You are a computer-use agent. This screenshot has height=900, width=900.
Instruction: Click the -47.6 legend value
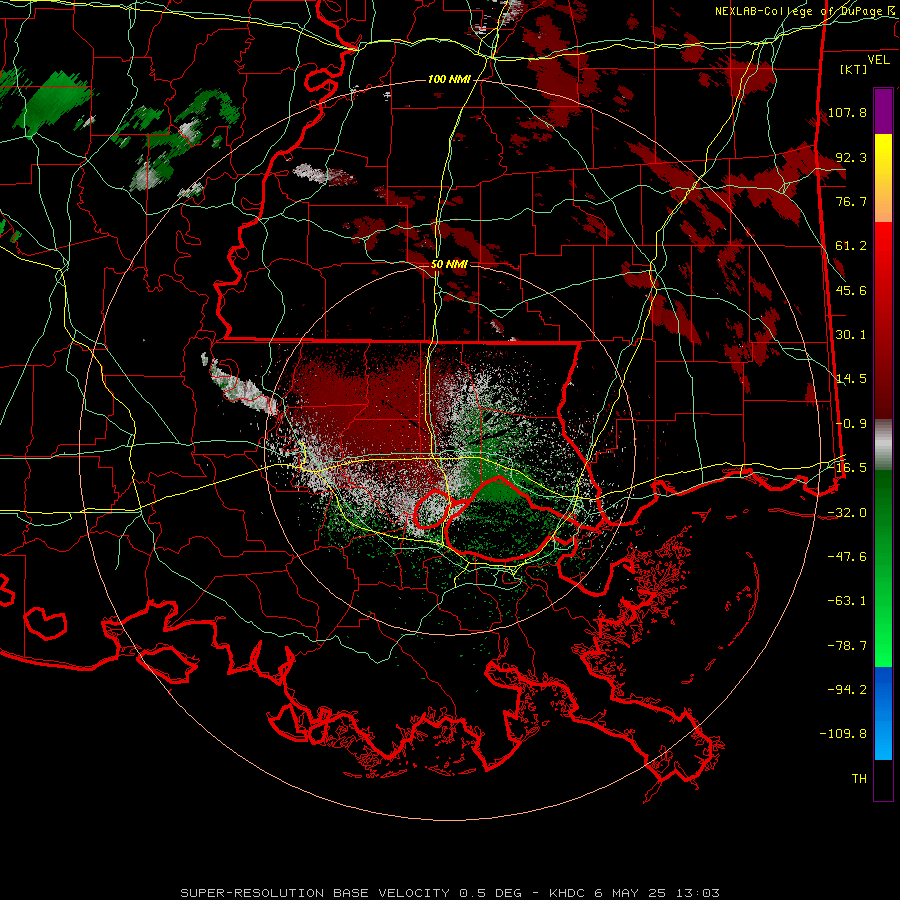pyautogui.click(x=847, y=557)
